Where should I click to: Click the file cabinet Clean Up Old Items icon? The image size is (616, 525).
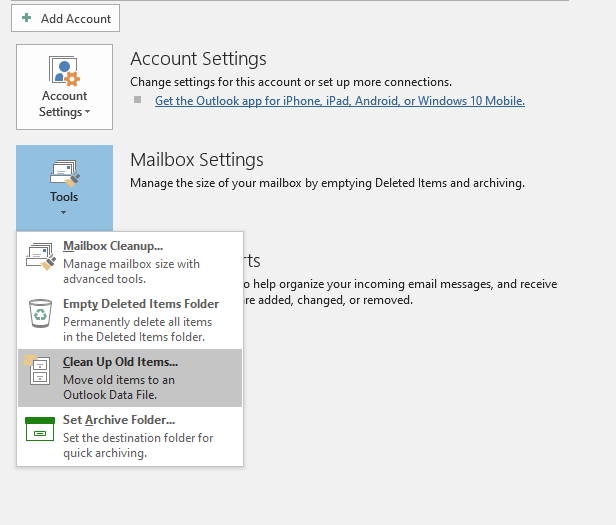pyautogui.click(x=38, y=371)
